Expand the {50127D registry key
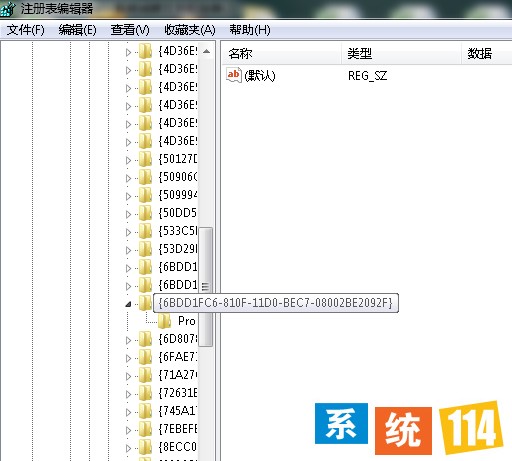This screenshot has height=461, width=512. point(128,160)
